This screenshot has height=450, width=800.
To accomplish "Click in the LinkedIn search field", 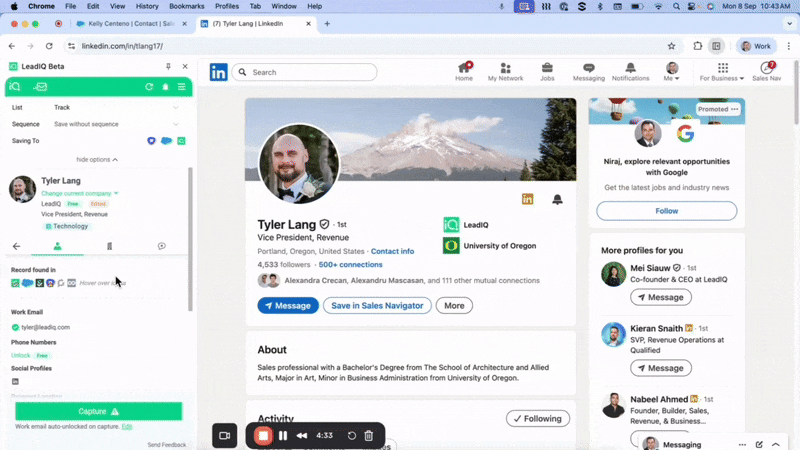I will pos(310,72).
